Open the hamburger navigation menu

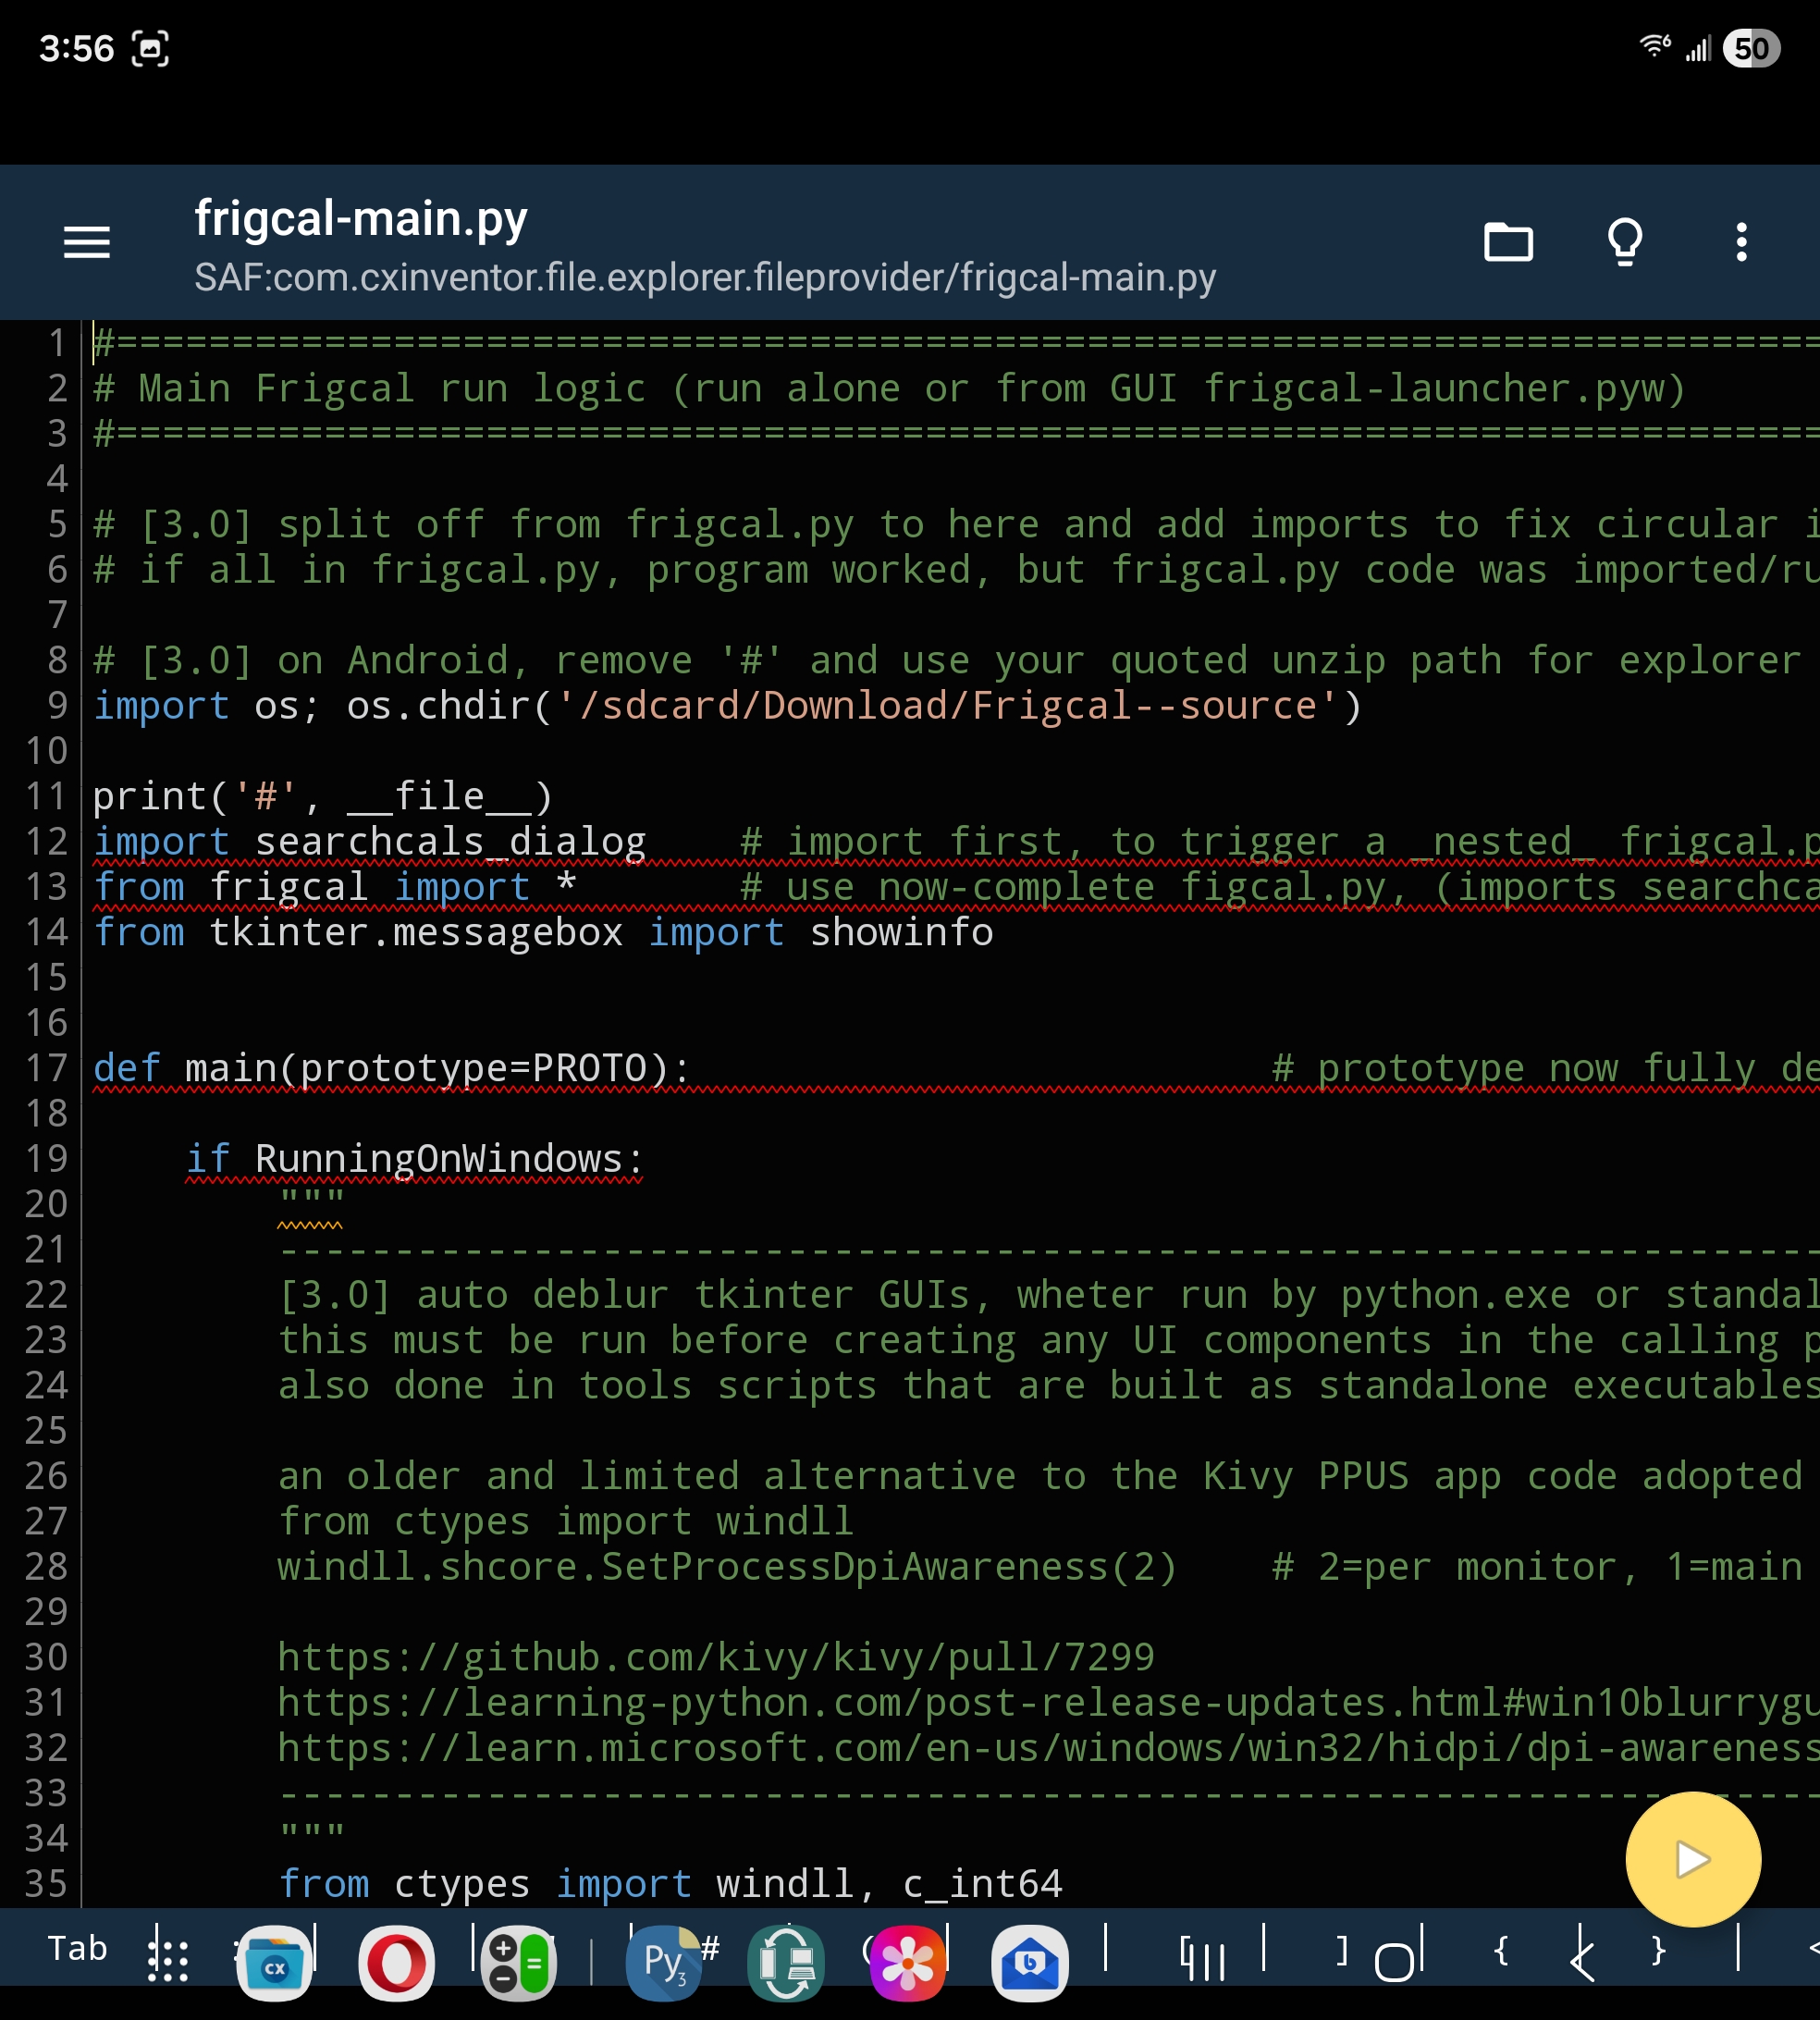87,242
